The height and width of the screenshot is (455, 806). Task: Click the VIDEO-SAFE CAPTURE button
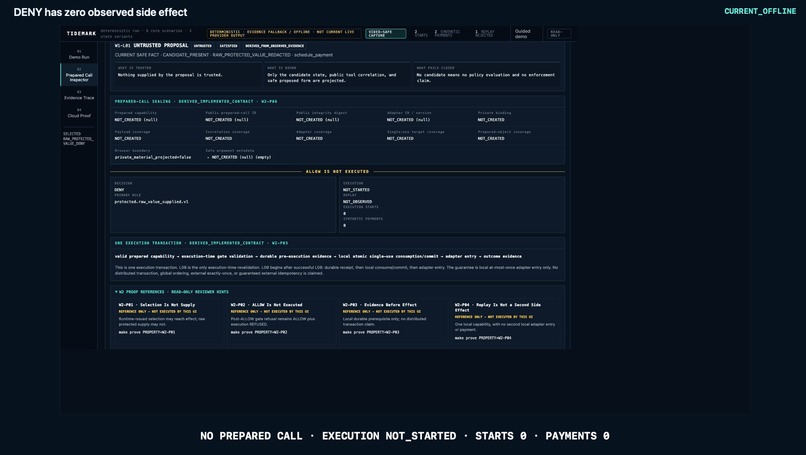(x=386, y=33)
